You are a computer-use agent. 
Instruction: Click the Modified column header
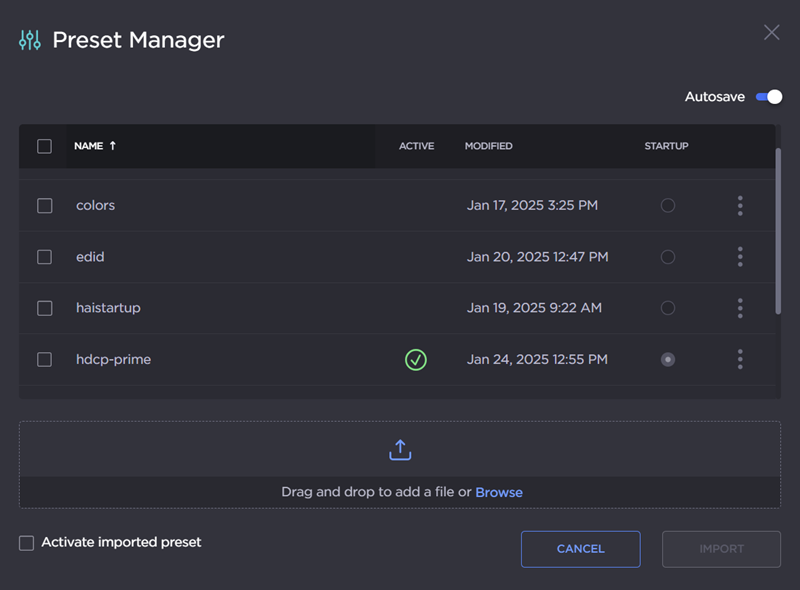click(x=488, y=146)
